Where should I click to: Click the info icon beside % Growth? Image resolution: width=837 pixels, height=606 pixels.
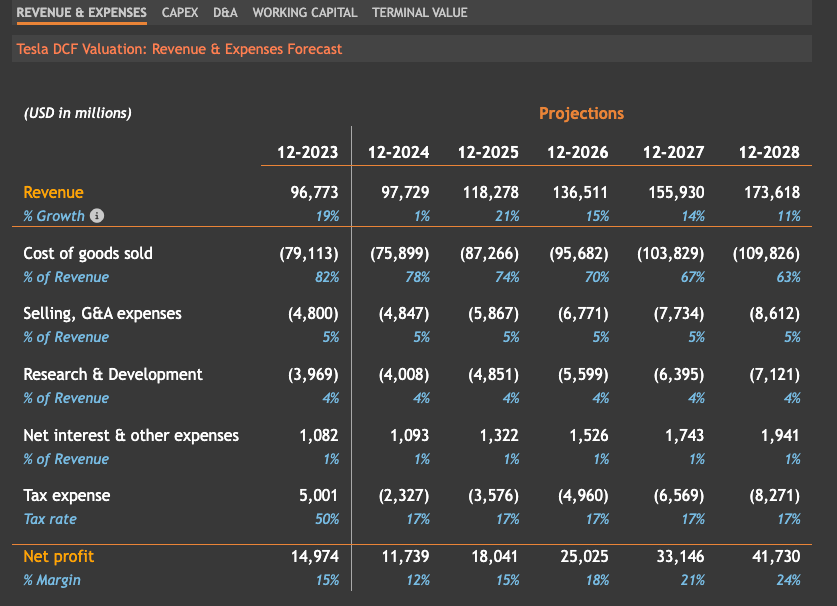(97, 216)
